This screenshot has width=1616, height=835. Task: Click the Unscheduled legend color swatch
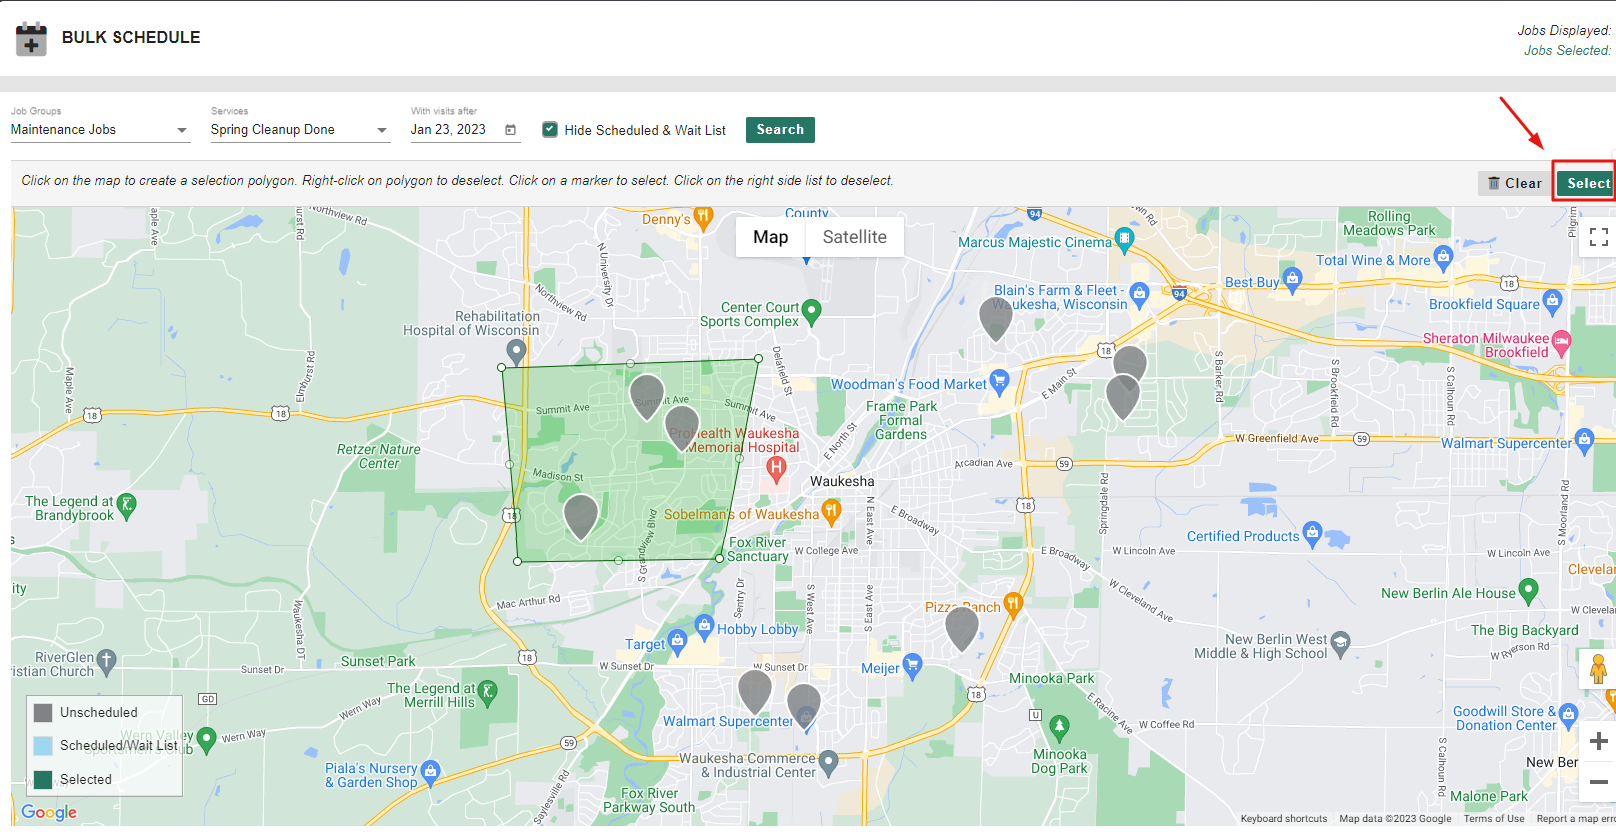point(43,713)
